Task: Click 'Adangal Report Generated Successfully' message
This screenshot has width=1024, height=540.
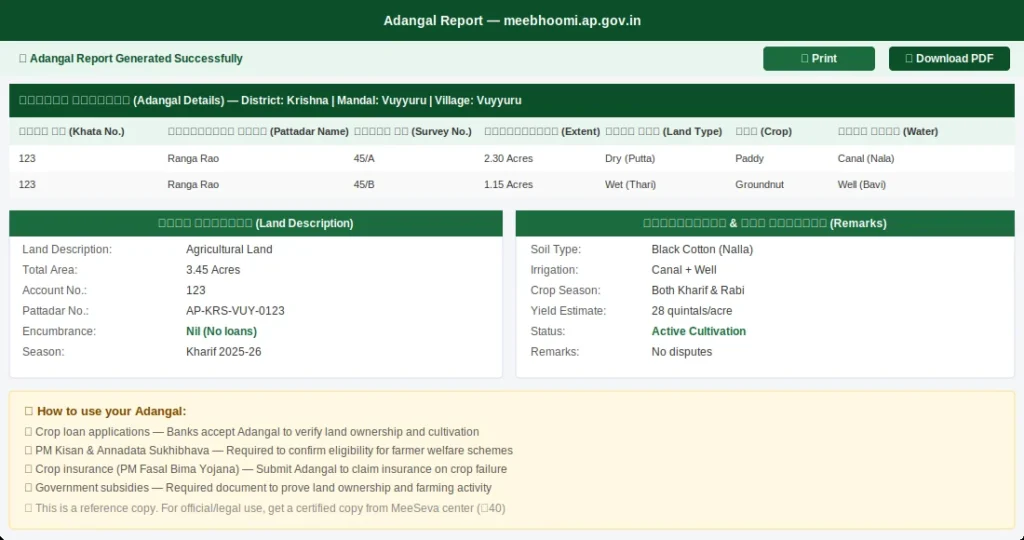Action: pos(131,59)
